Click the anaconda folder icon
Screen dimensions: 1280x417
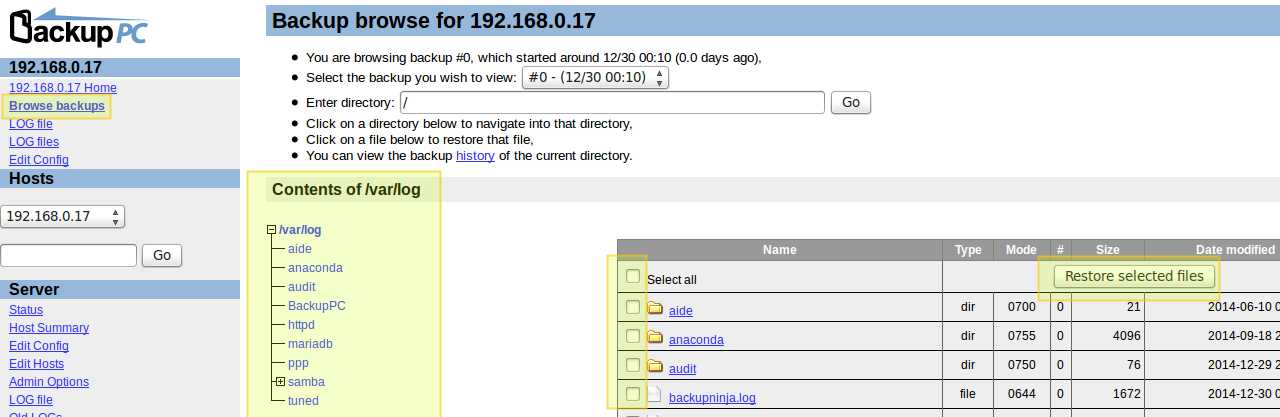tap(655, 337)
